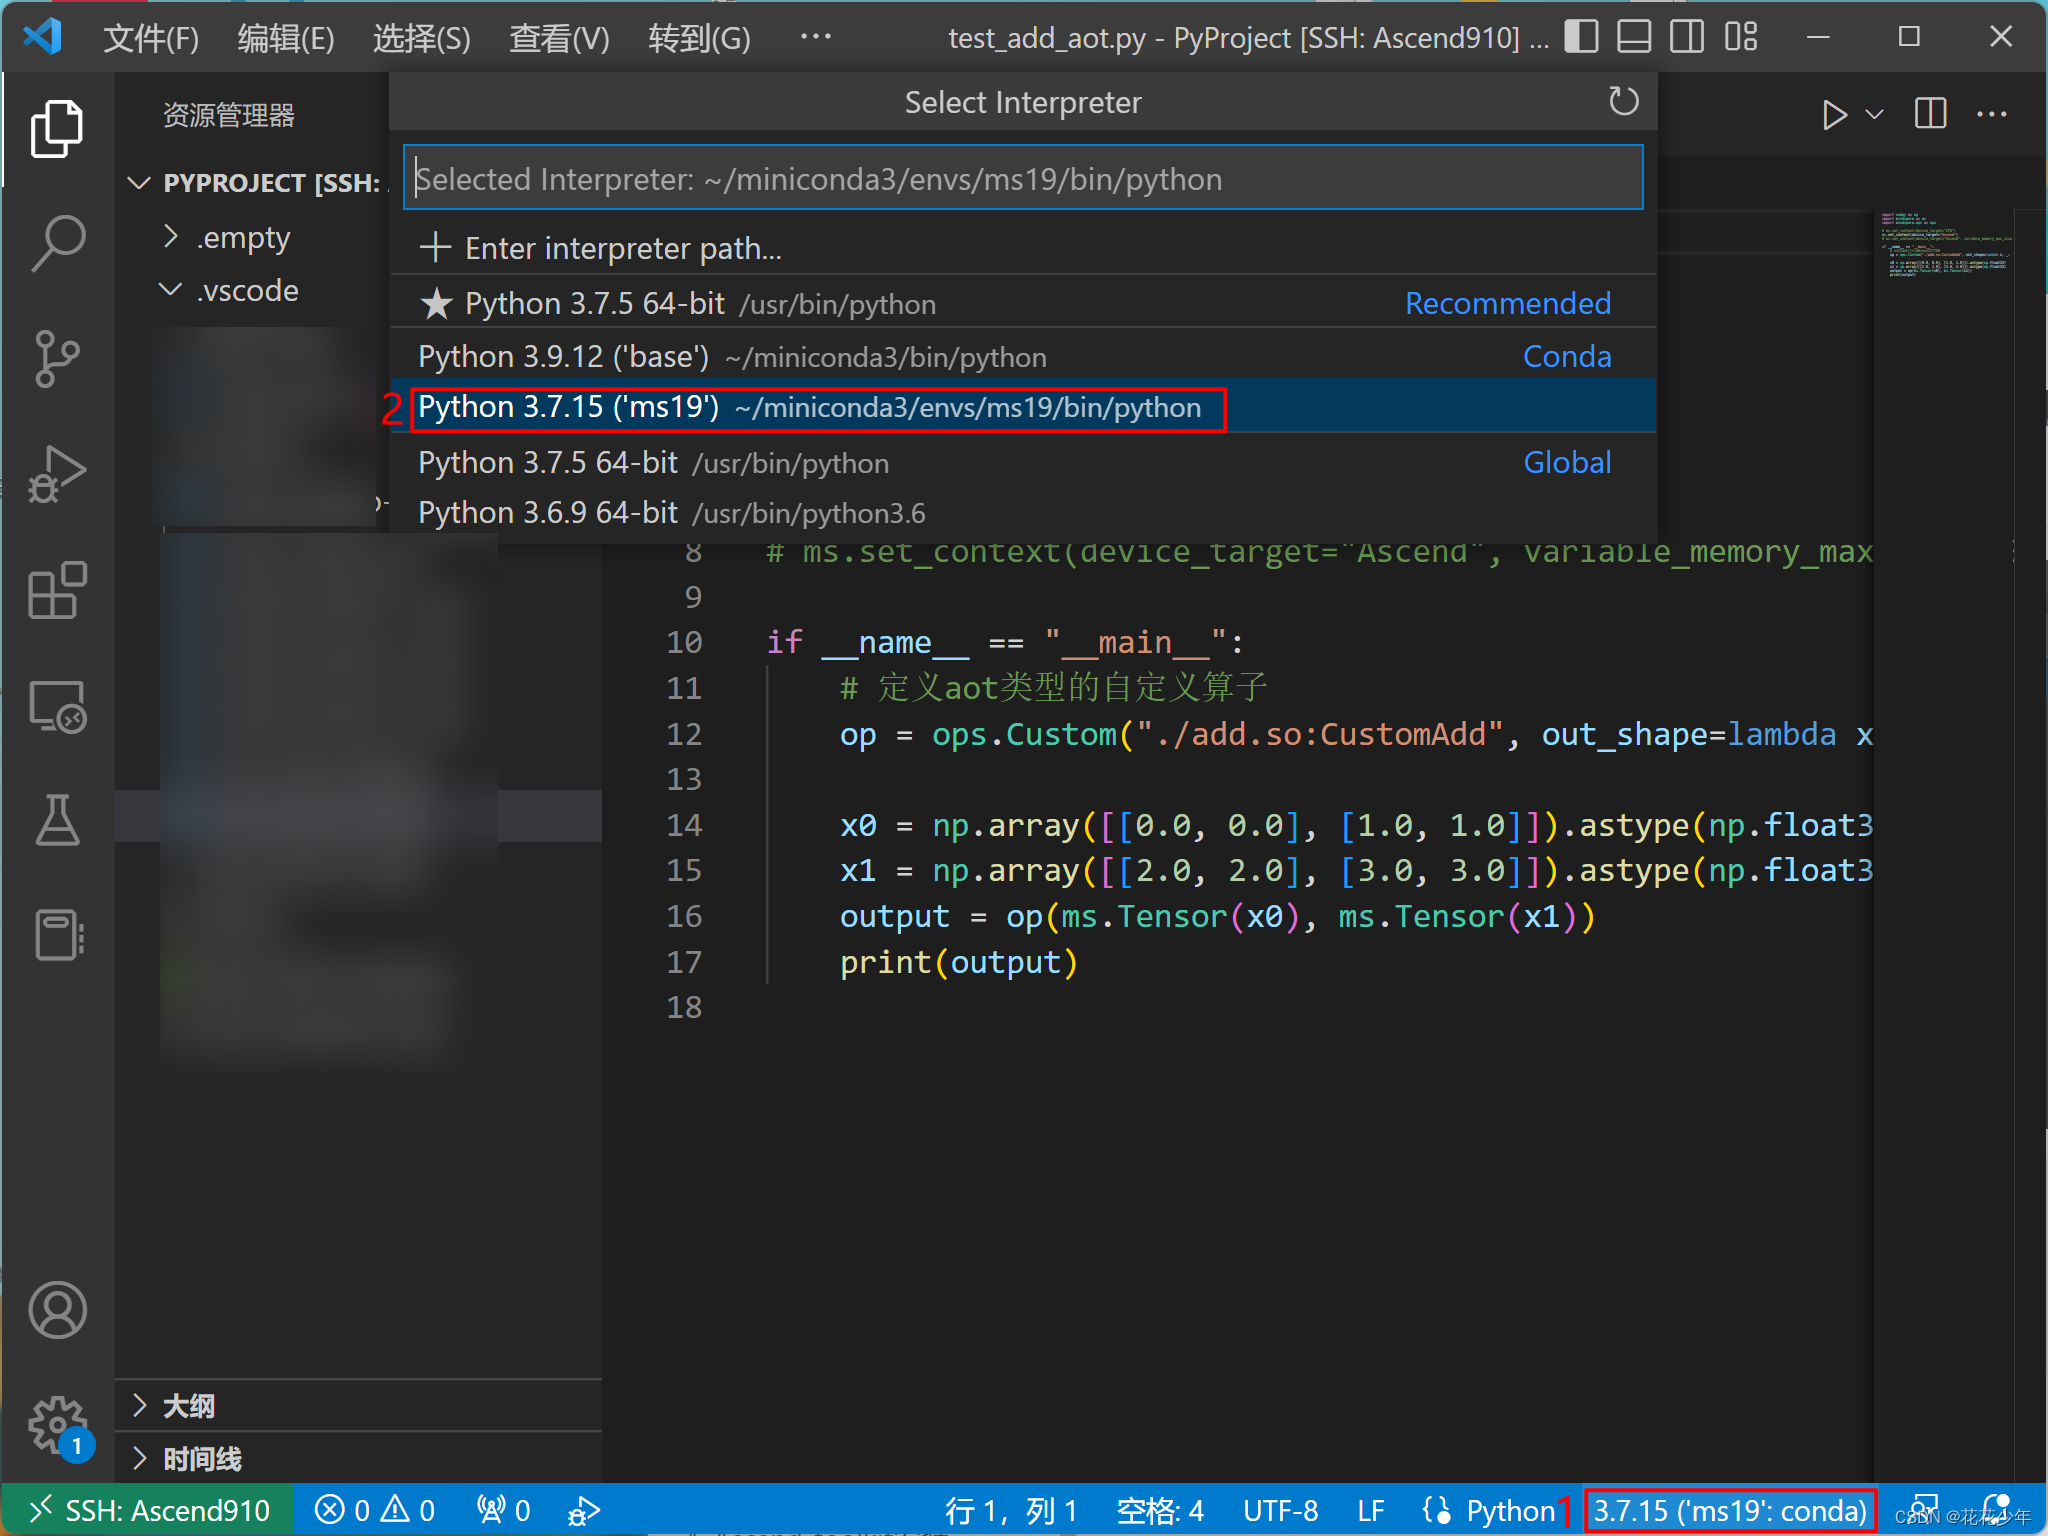Refresh the interpreter list
Image resolution: width=2048 pixels, height=1536 pixels.
point(1623,101)
